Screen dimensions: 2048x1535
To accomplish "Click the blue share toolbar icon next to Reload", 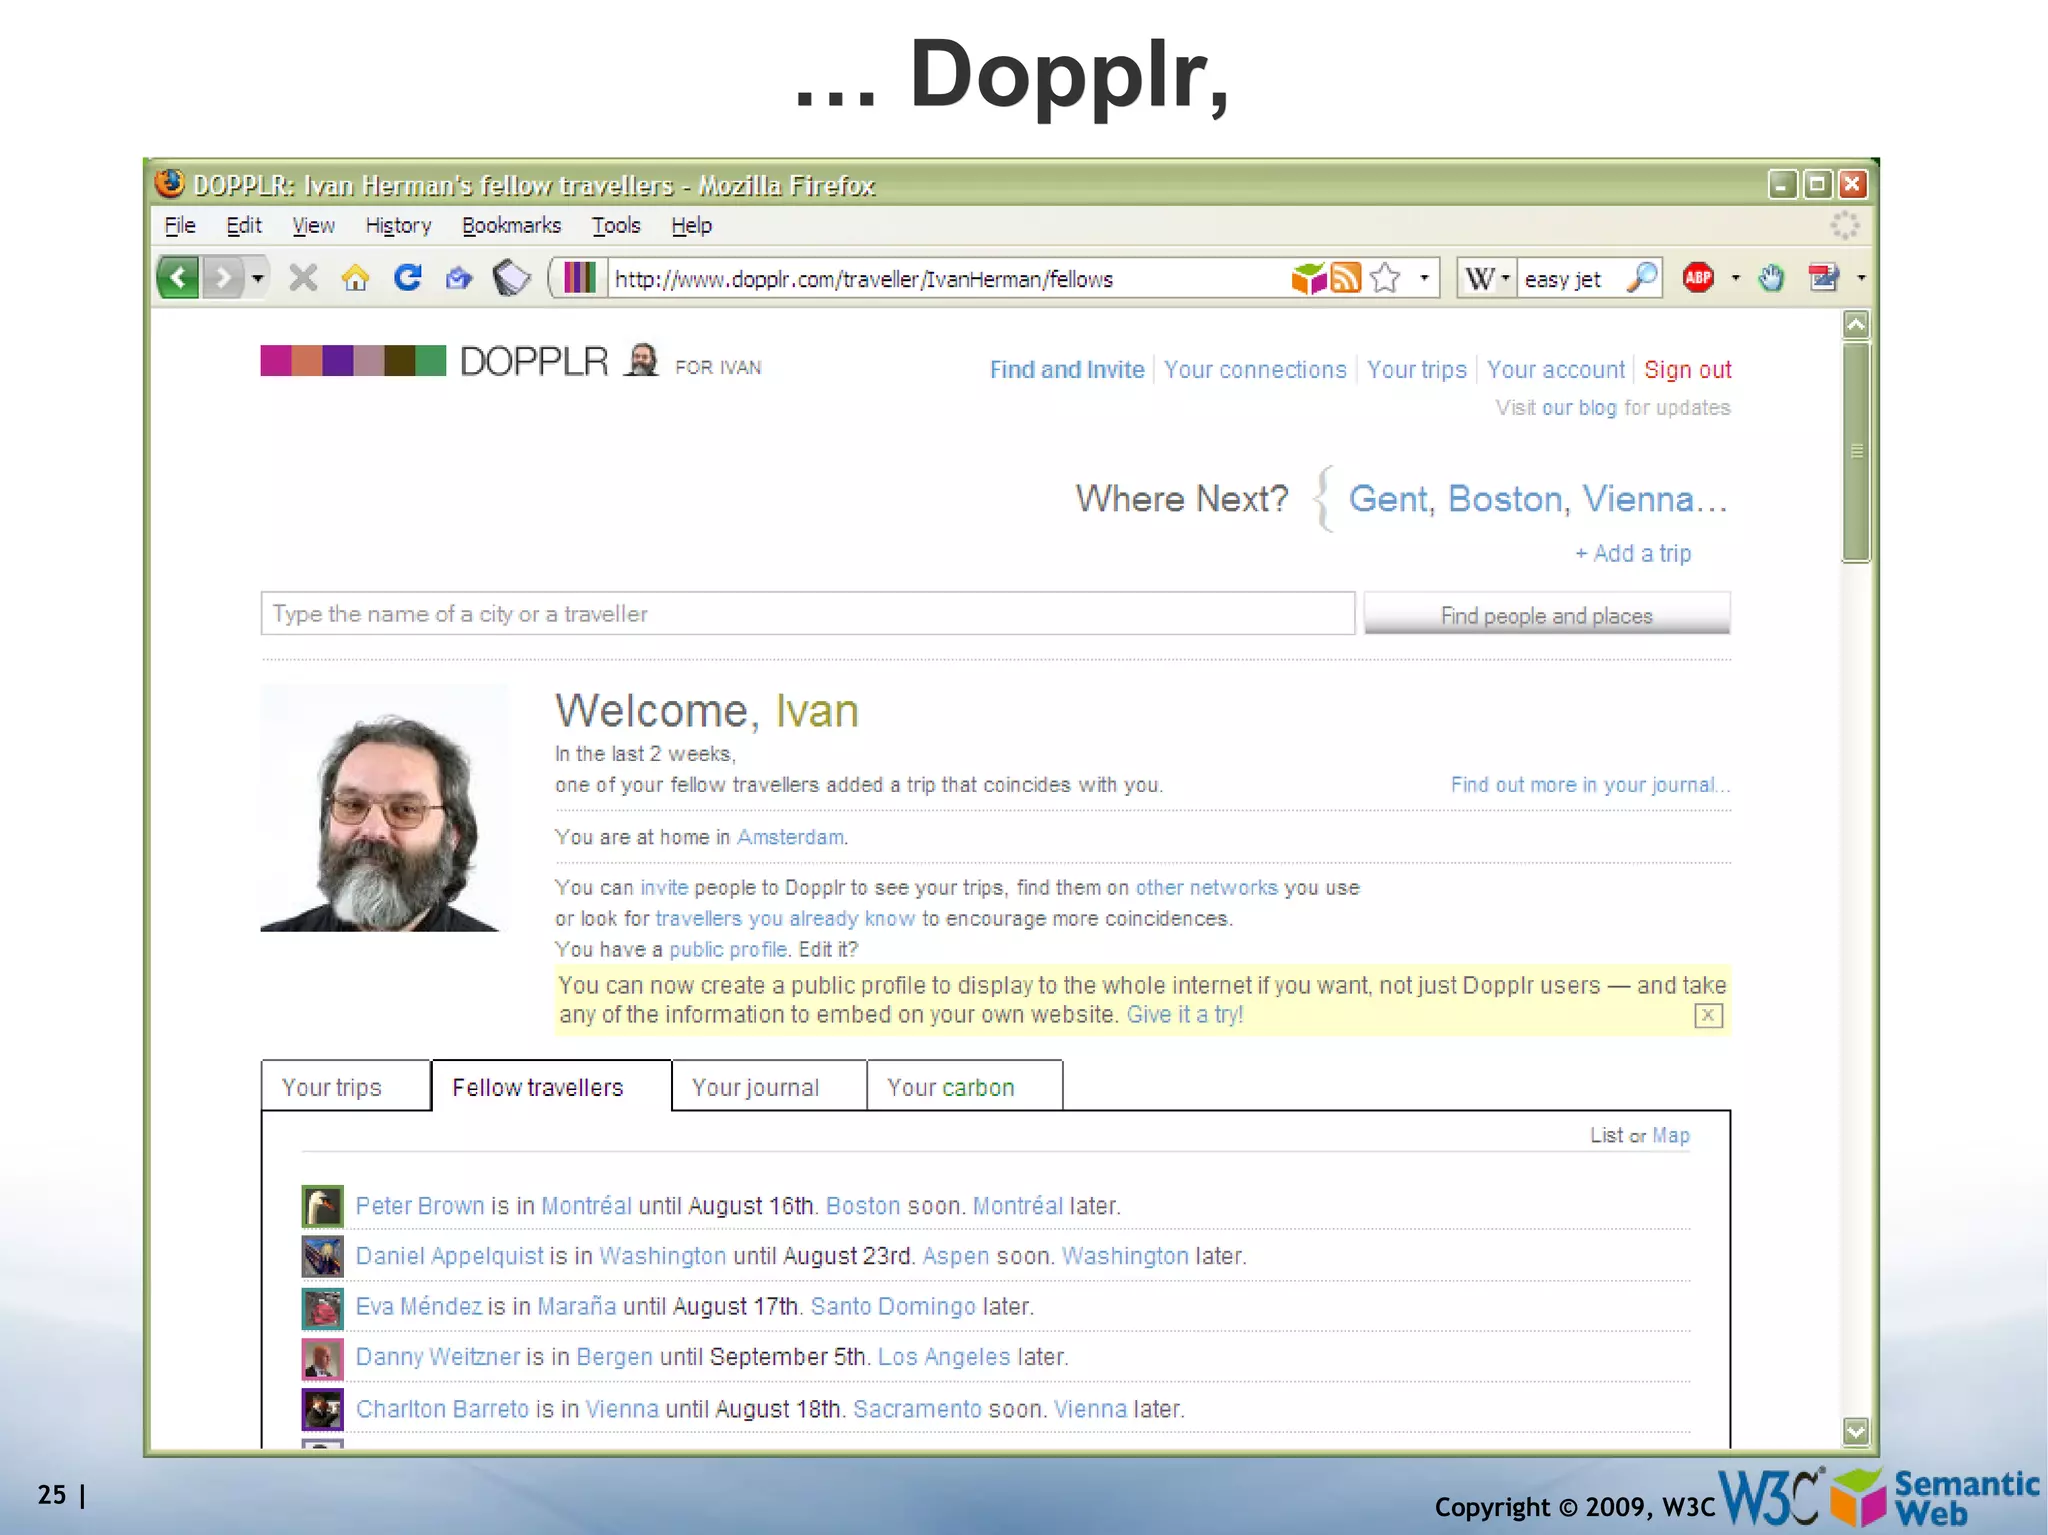I will tap(459, 277).
